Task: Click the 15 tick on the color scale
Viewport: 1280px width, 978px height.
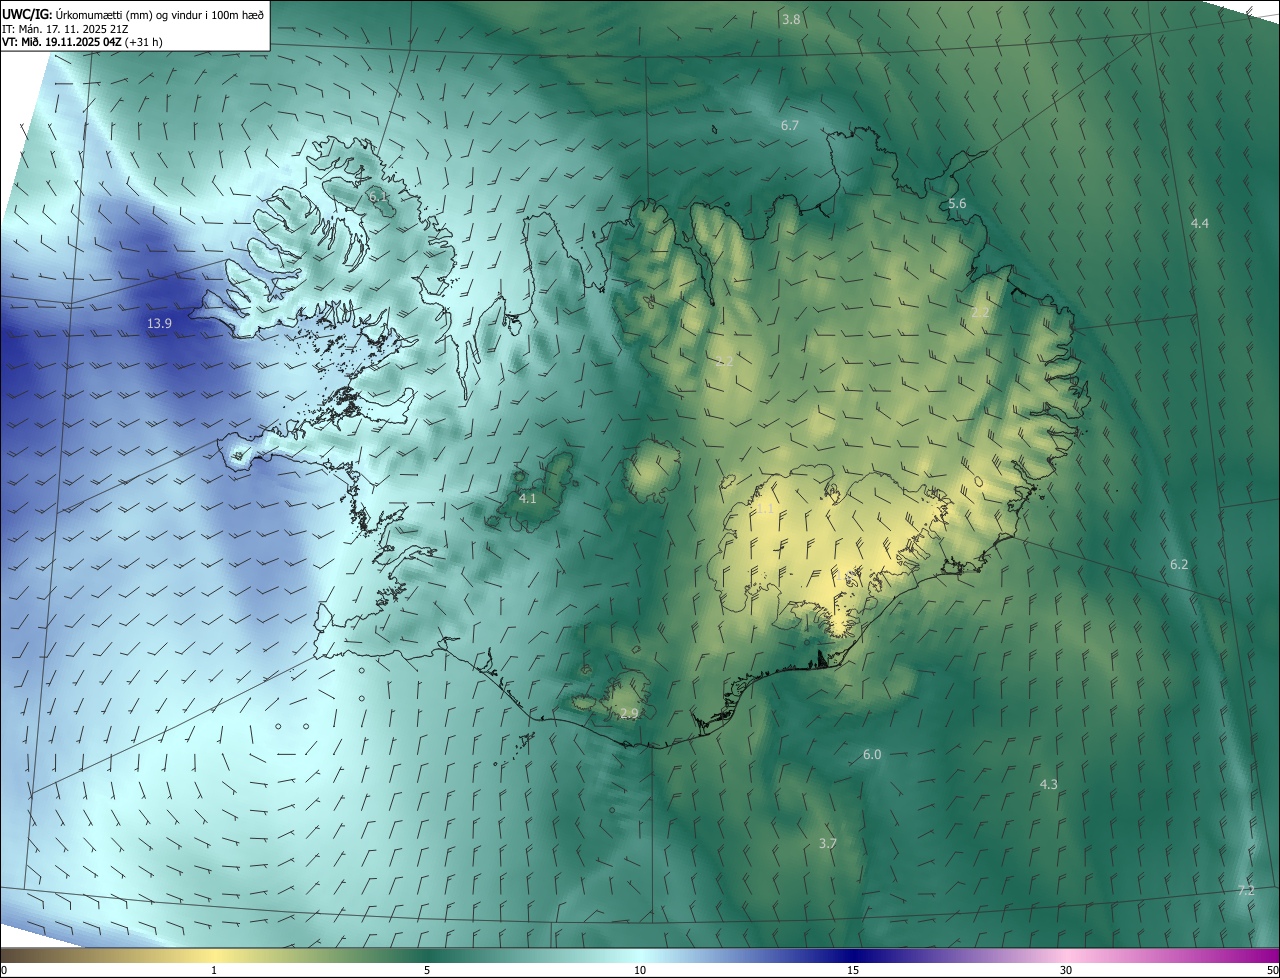Action: pos(853,970)
